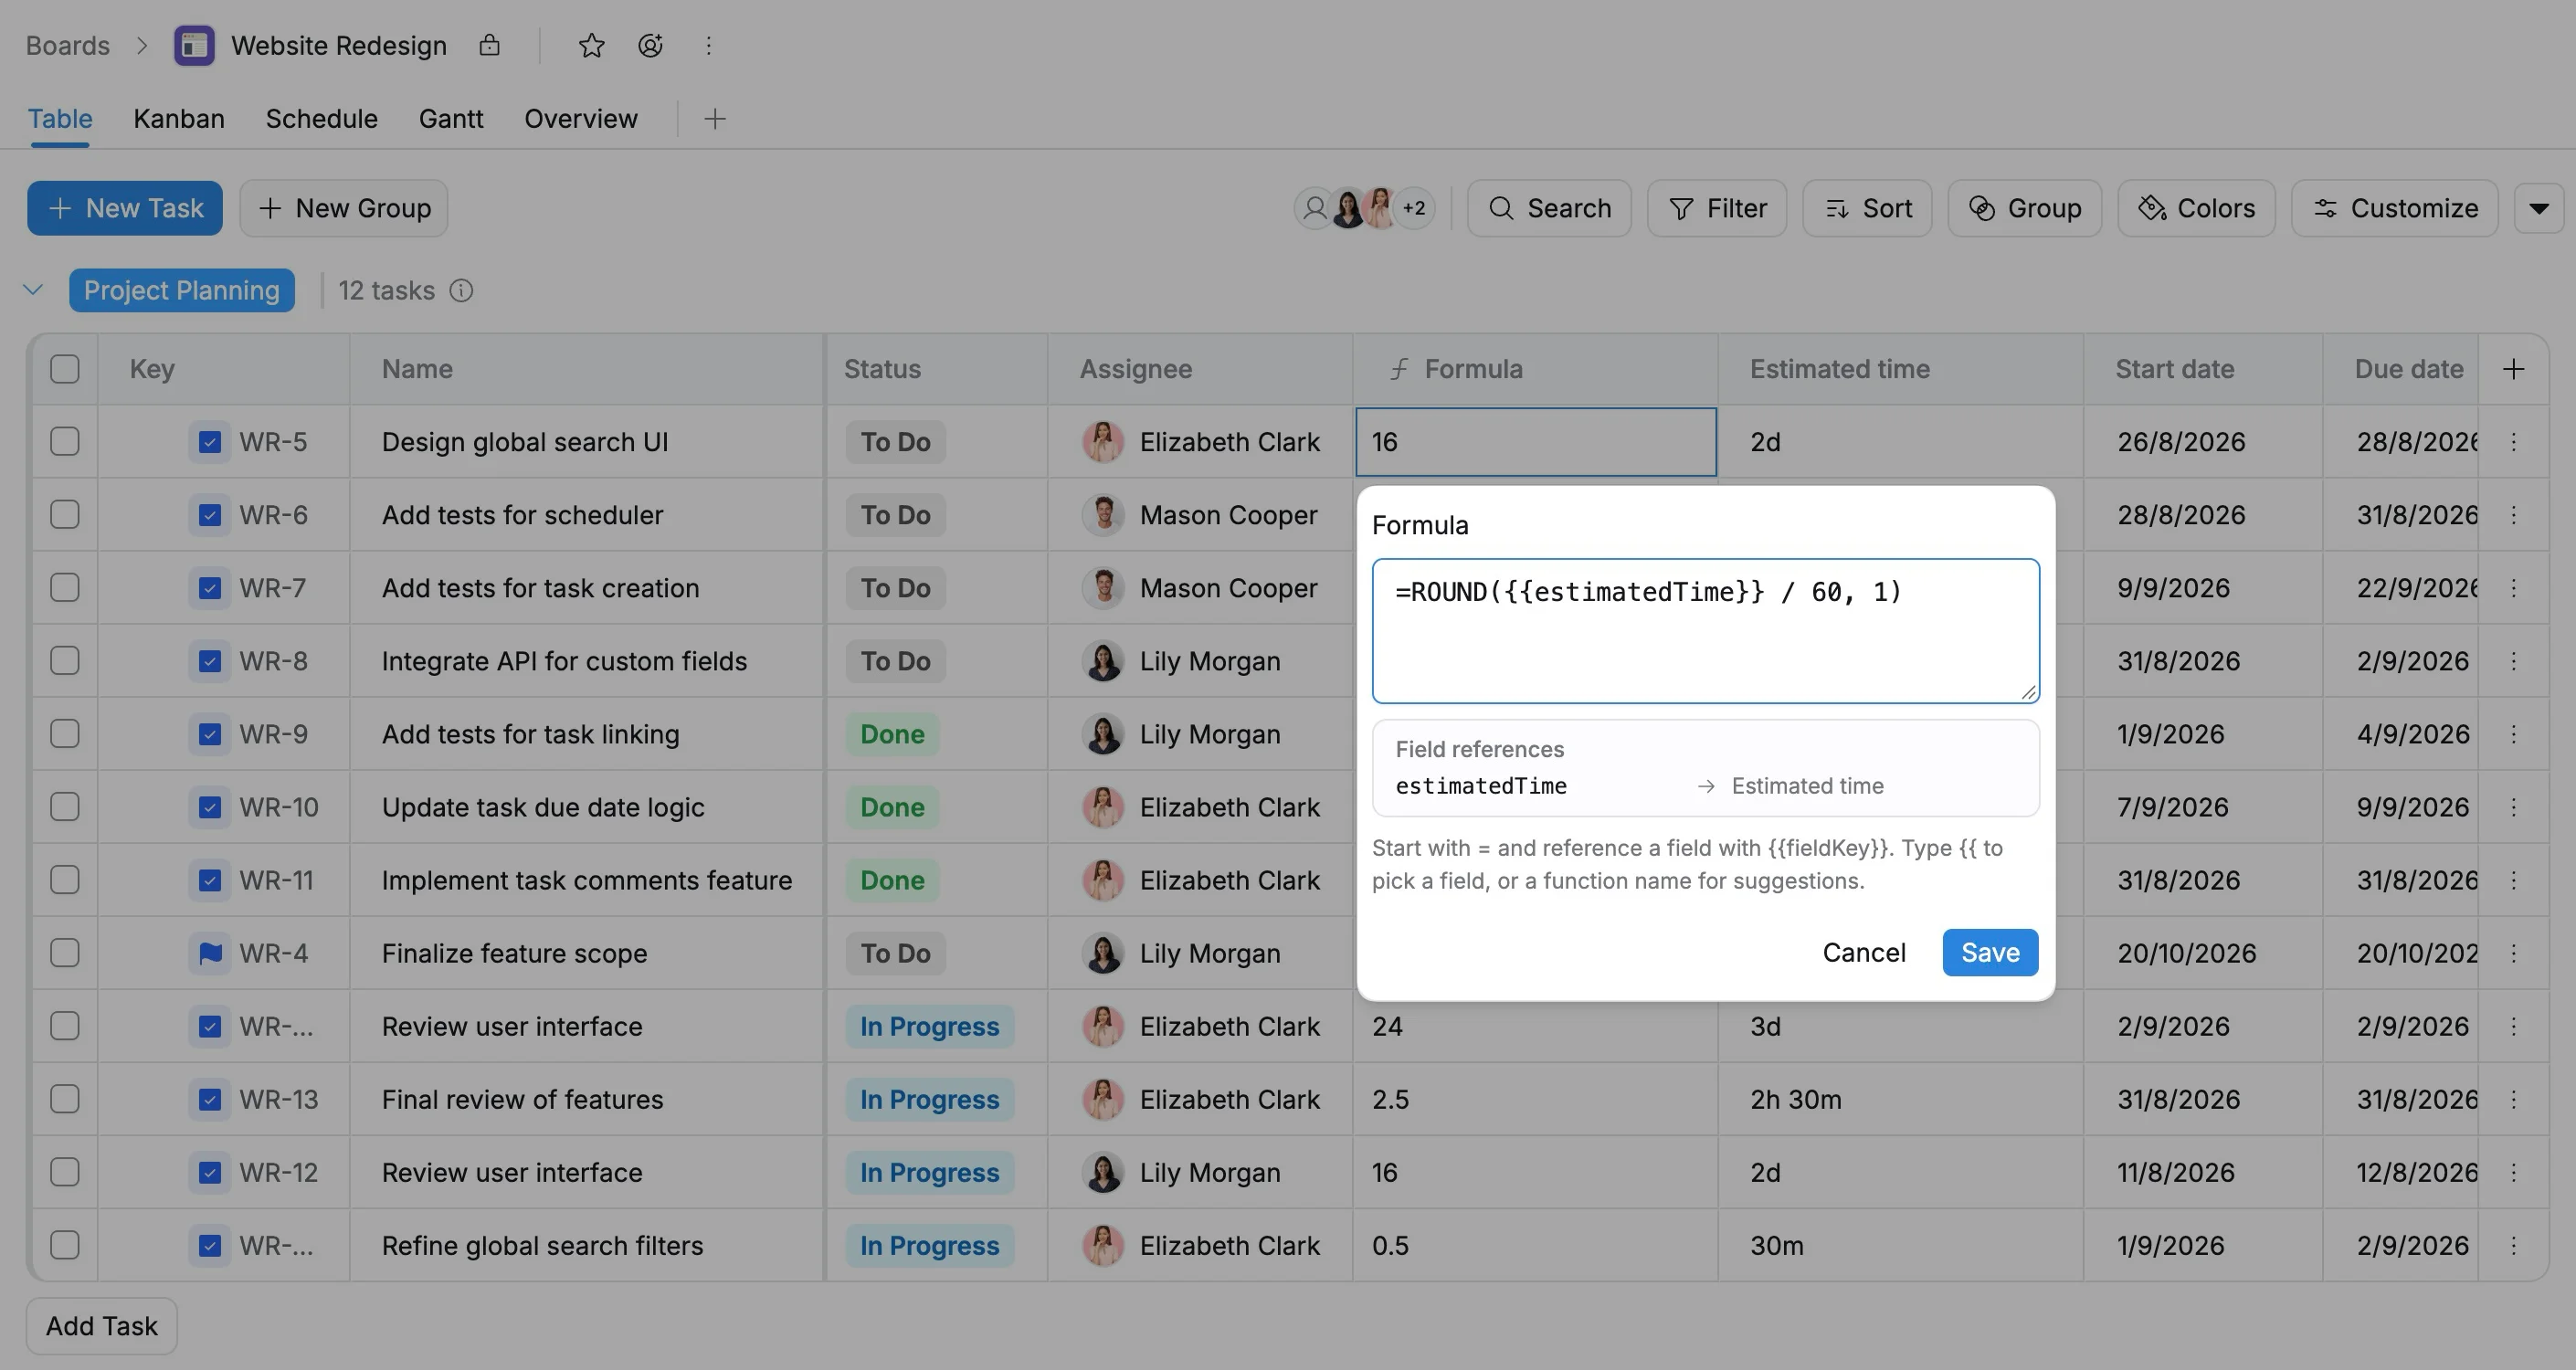
Task: Click inside the Formula text area
Action: click(x=1705, y=631)
